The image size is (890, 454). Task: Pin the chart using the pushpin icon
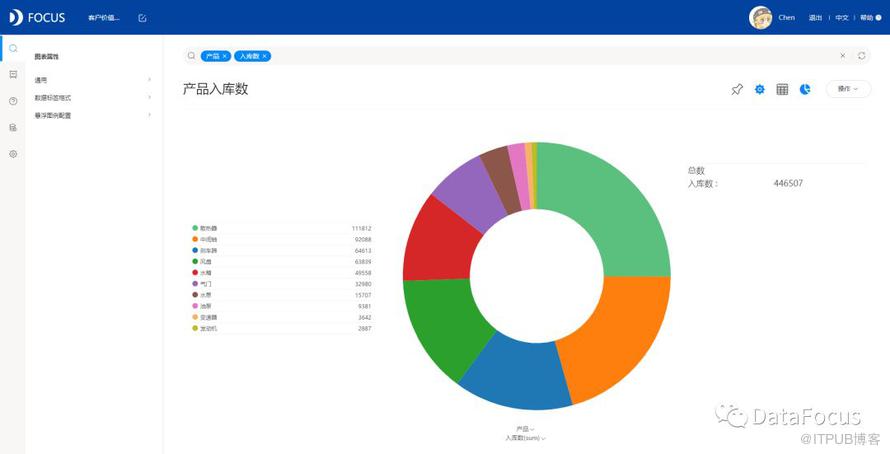point(737,89)
